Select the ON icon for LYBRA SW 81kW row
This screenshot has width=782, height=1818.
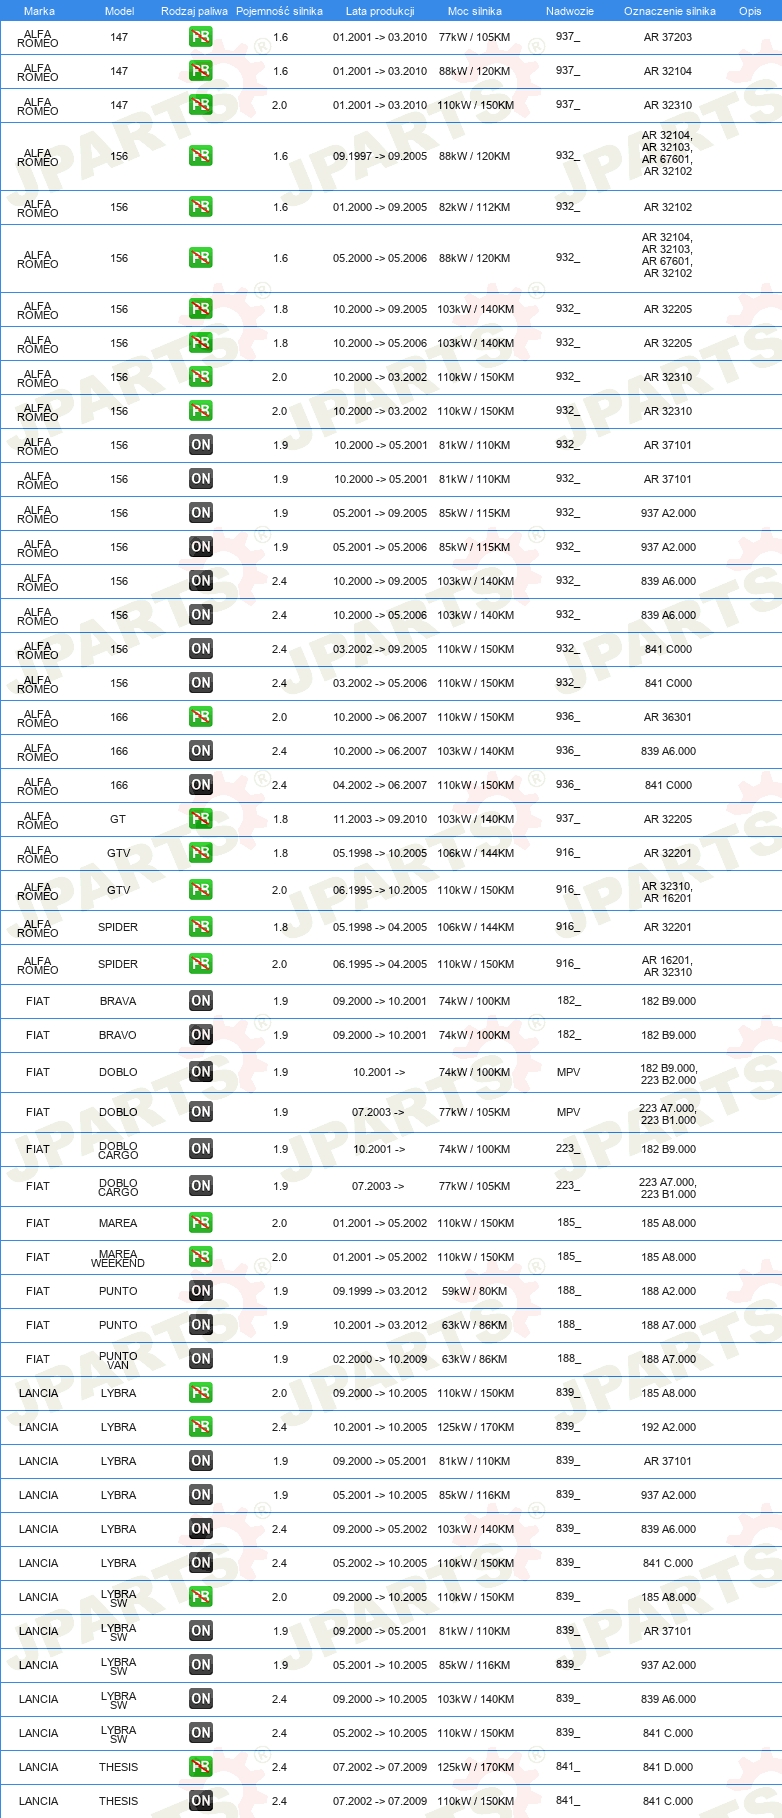point(201,1631)
